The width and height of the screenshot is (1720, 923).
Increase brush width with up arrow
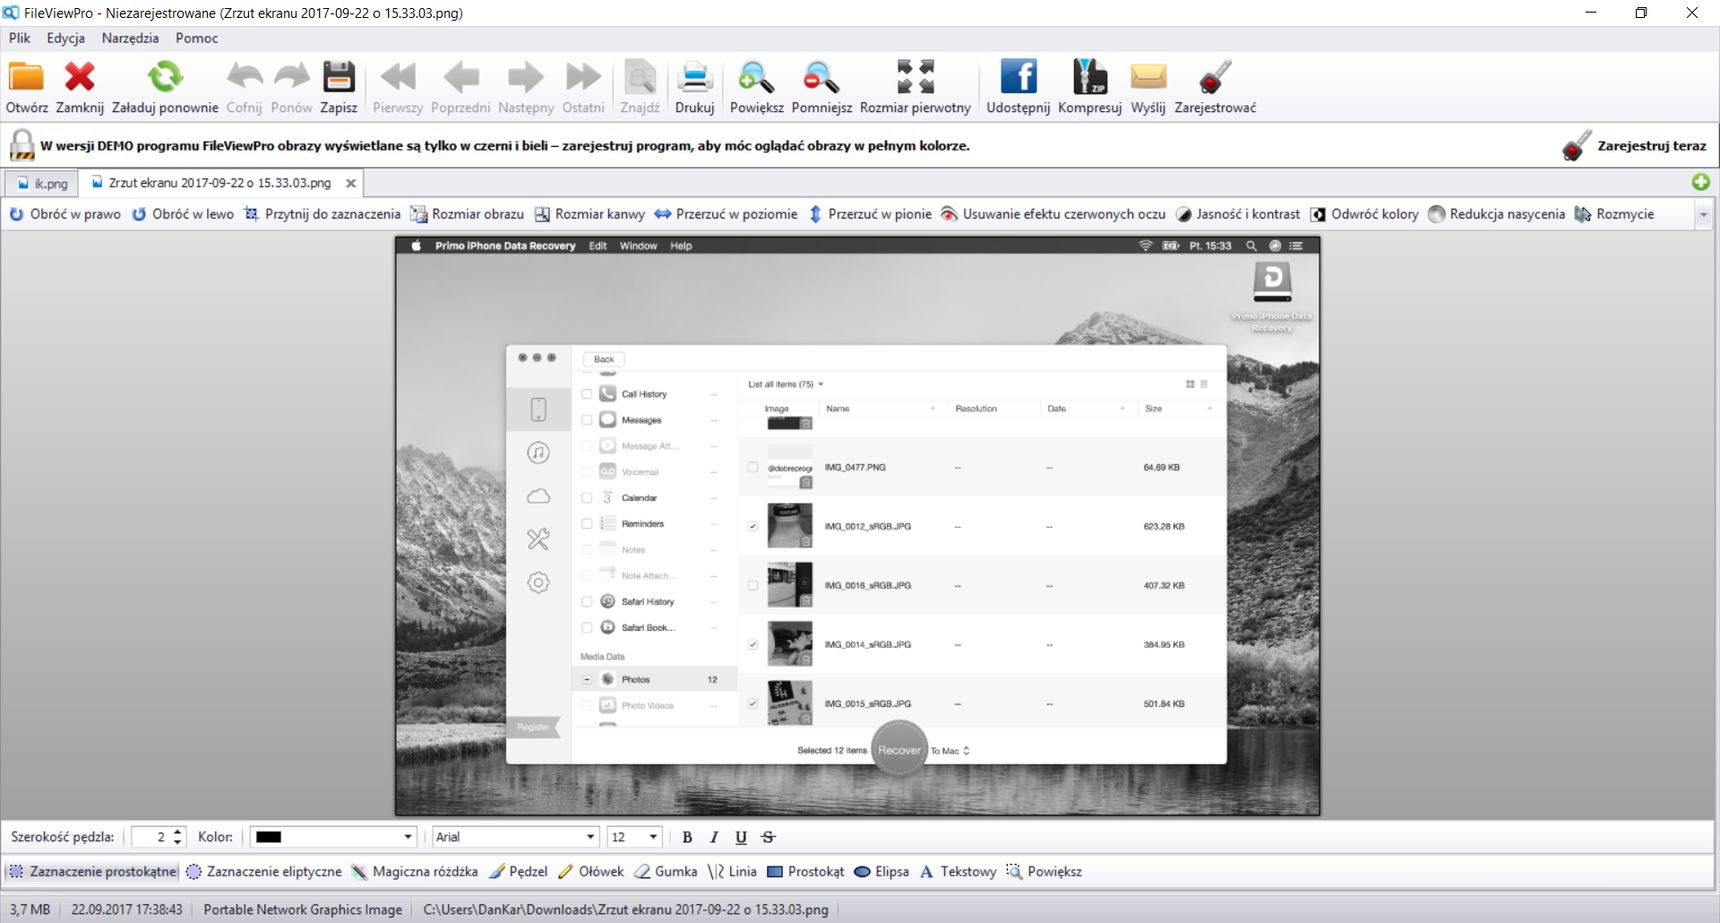pos(178,832)
